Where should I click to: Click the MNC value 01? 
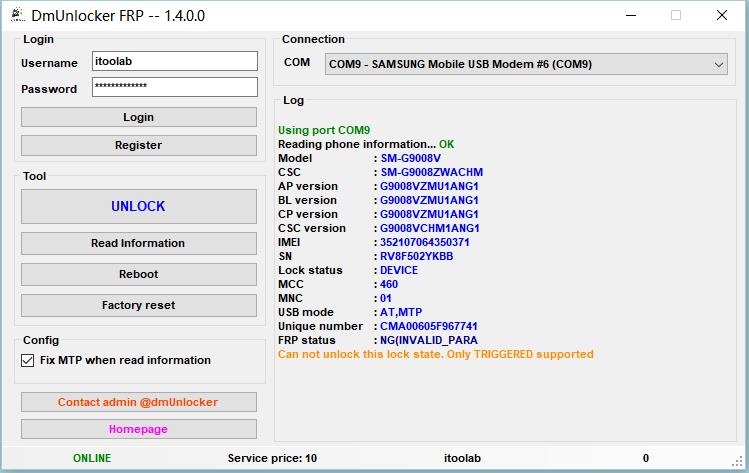[385, 298]
